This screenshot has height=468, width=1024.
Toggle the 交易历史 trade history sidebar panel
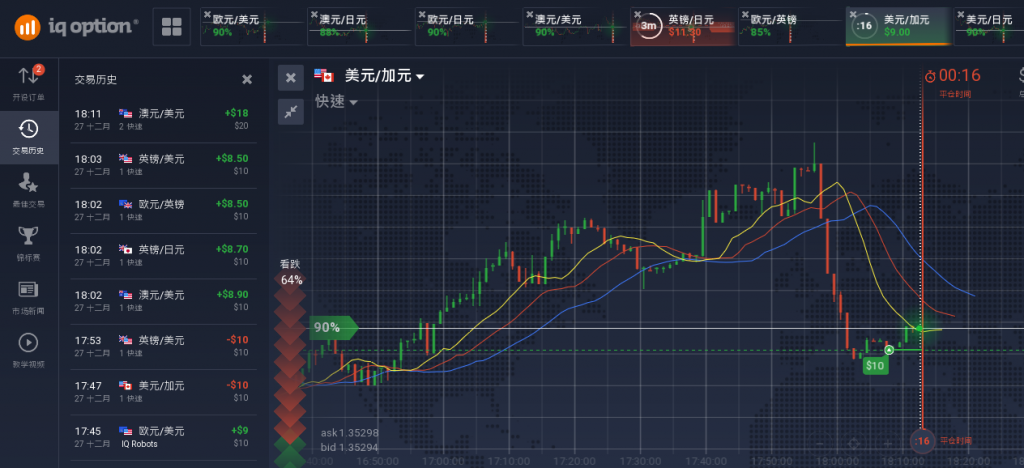(28, 135)
